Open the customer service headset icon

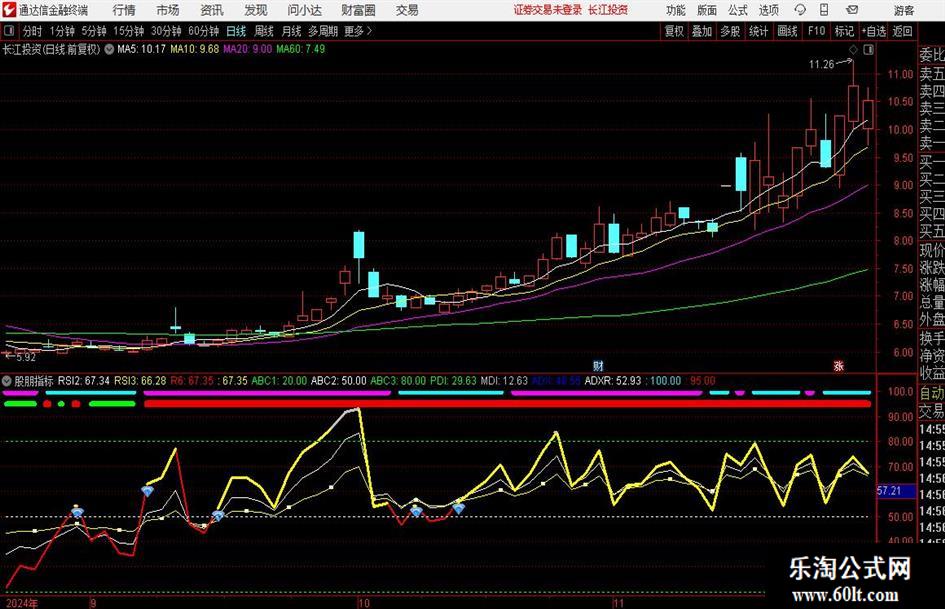point(800,10)
